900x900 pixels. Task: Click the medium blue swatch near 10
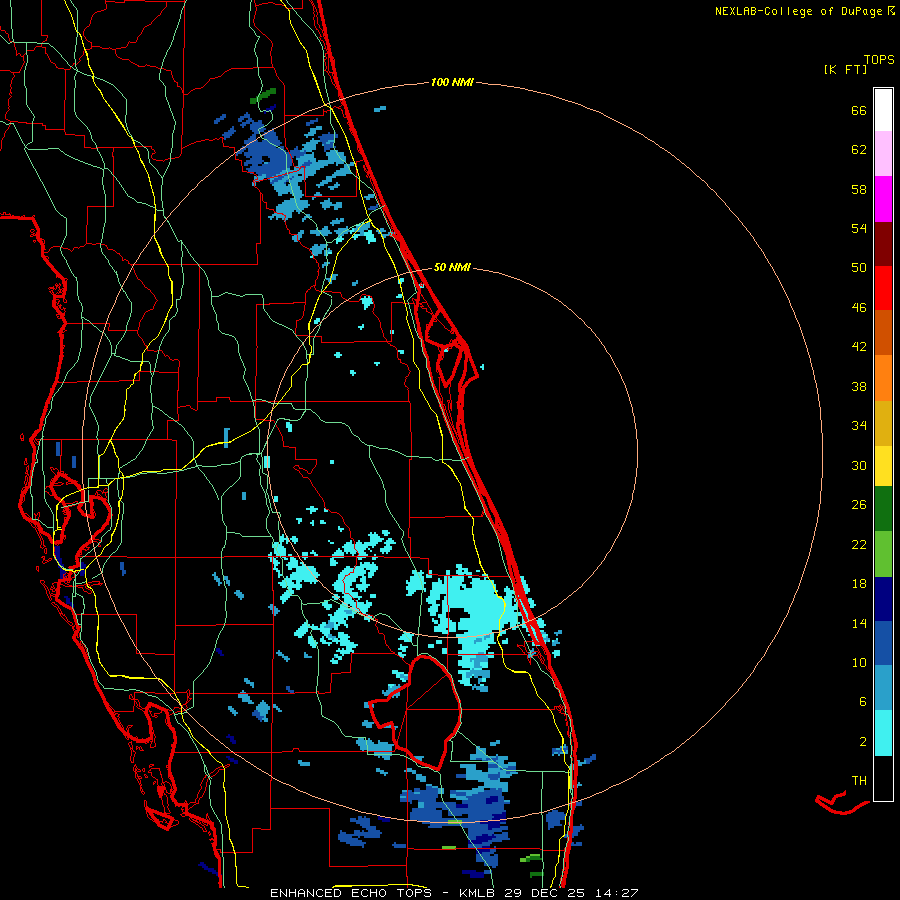[x=883, y=643]
